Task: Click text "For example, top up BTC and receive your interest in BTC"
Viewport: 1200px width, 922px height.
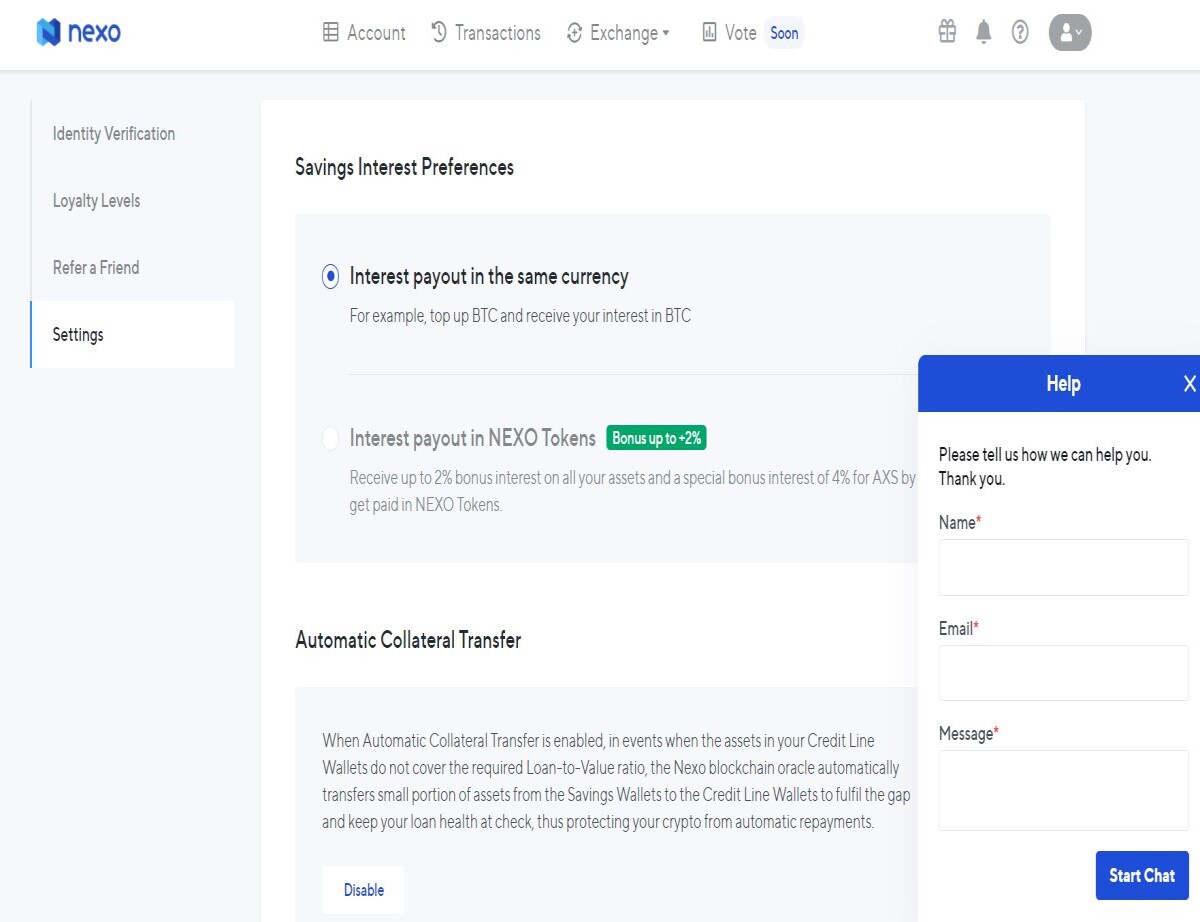Action: click(520, 316)
